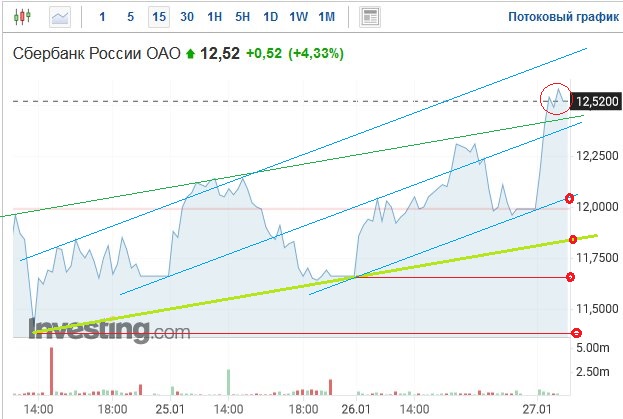Switch to candlestick chart type
The height and width of the screenshot is (419, 623).
(22, 17)
